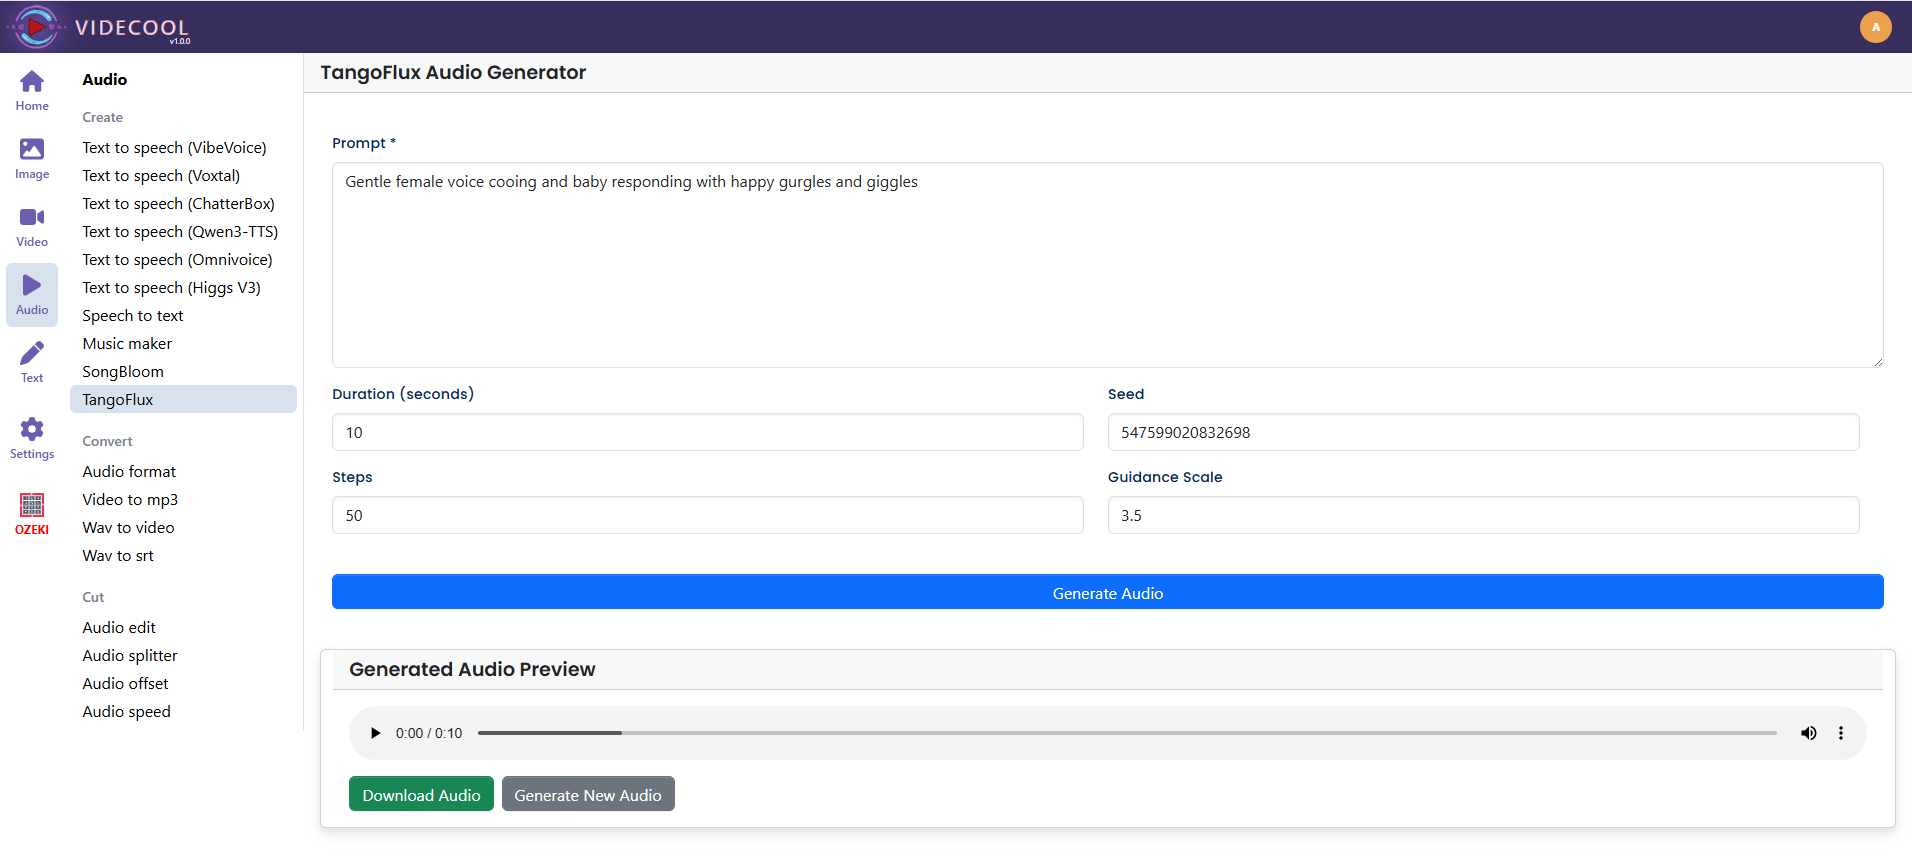The height and width of the screenshot is (858, 1912).
Task: Select the Audio sidebar section
Action: [32, 295]
